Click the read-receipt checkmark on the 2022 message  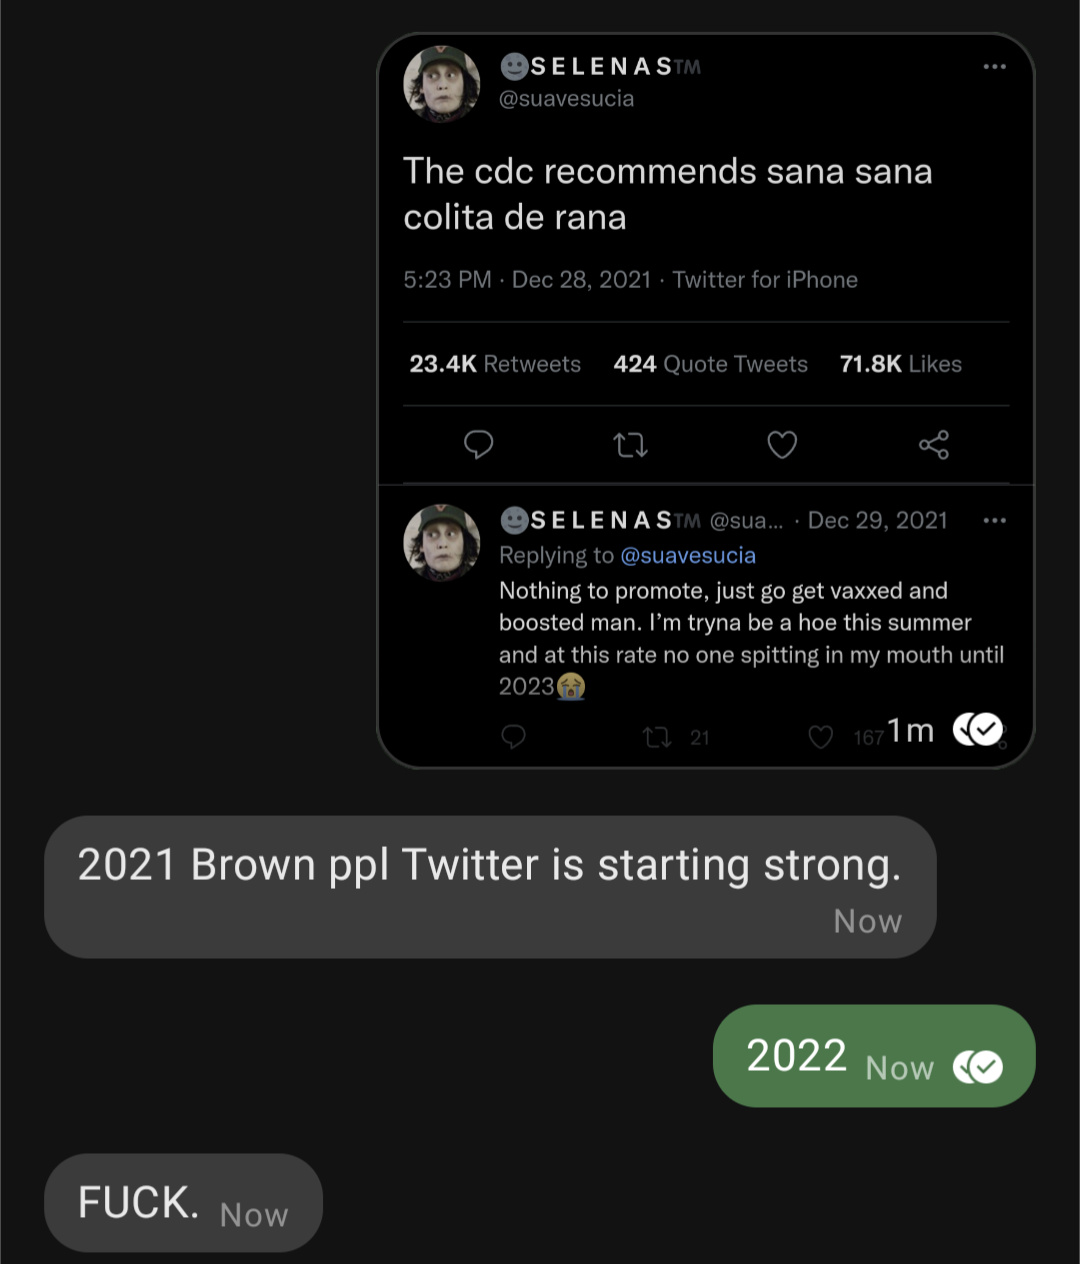point(978,1068)
